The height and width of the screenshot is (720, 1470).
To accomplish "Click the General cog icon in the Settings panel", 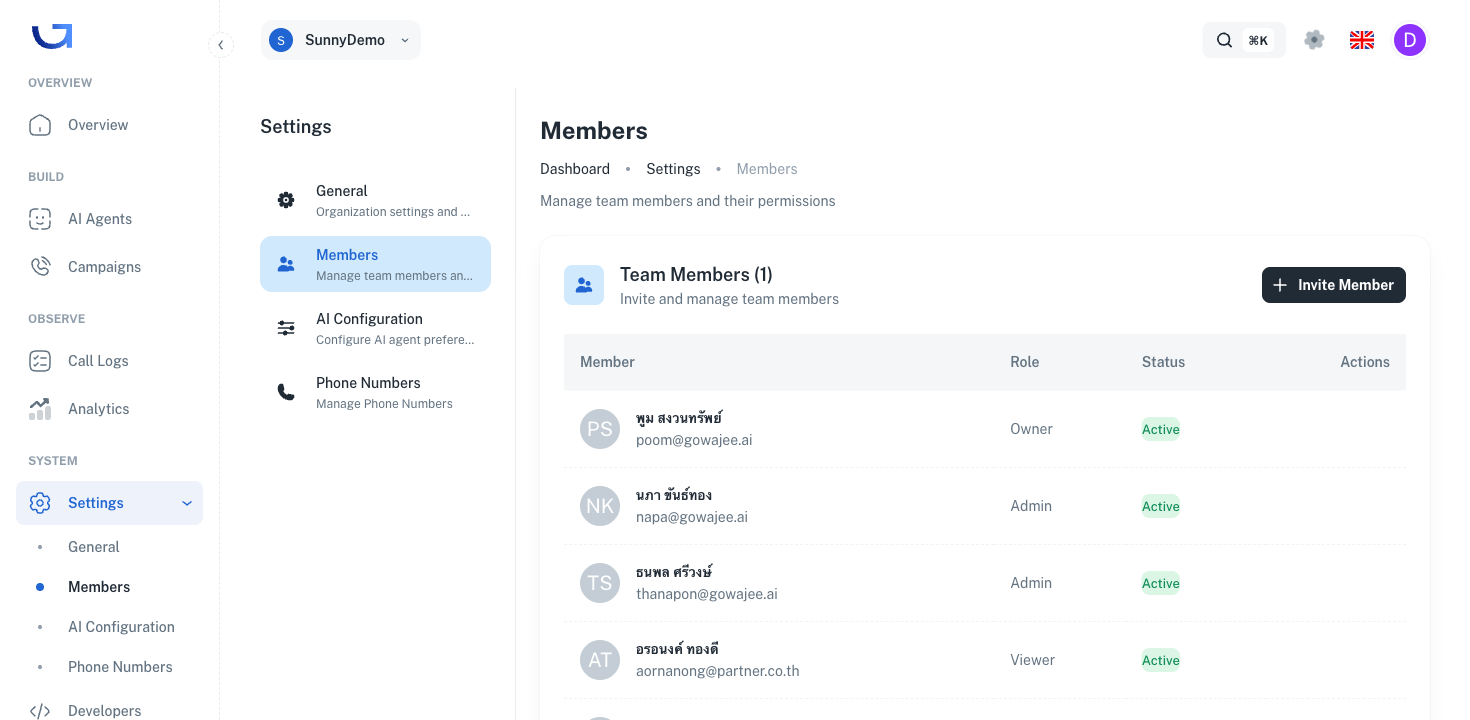I will pos(286,200).
